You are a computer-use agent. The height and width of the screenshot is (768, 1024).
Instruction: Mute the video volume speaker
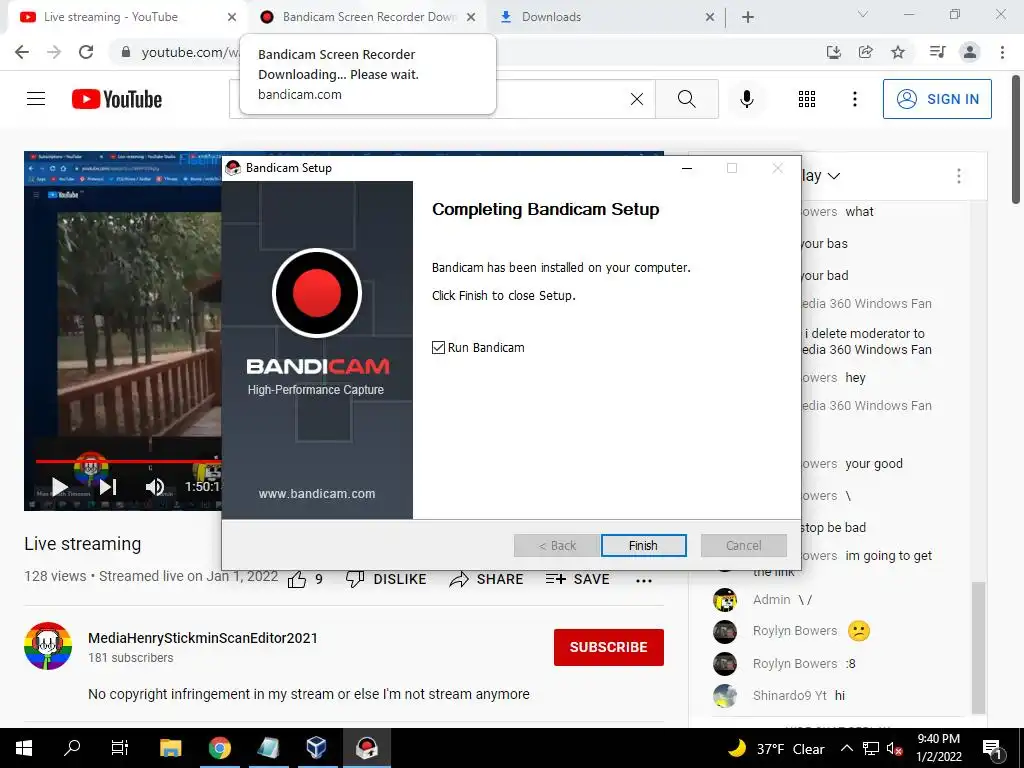pos(155,487)
